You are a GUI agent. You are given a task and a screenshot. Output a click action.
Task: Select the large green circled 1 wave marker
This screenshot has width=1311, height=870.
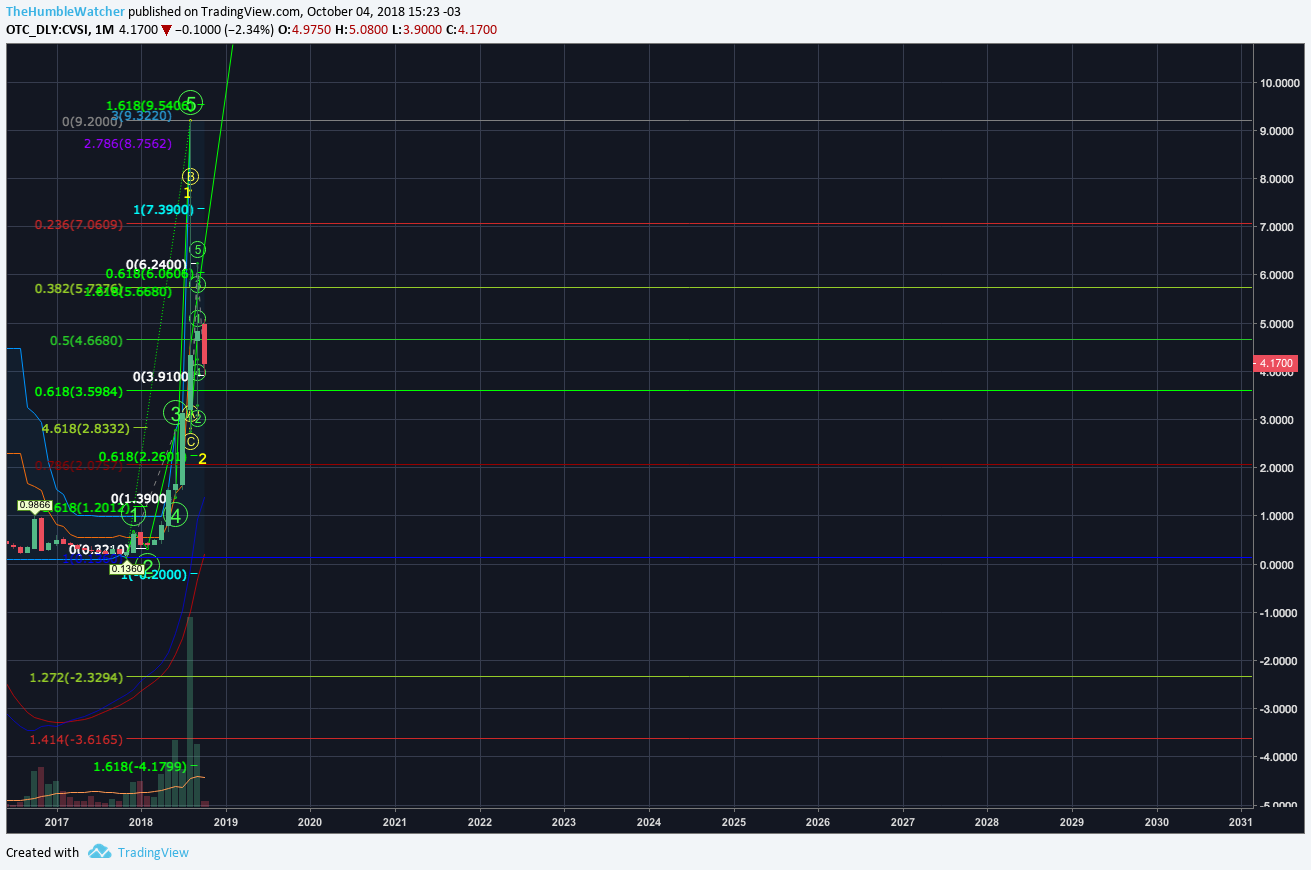pos(133,516)
